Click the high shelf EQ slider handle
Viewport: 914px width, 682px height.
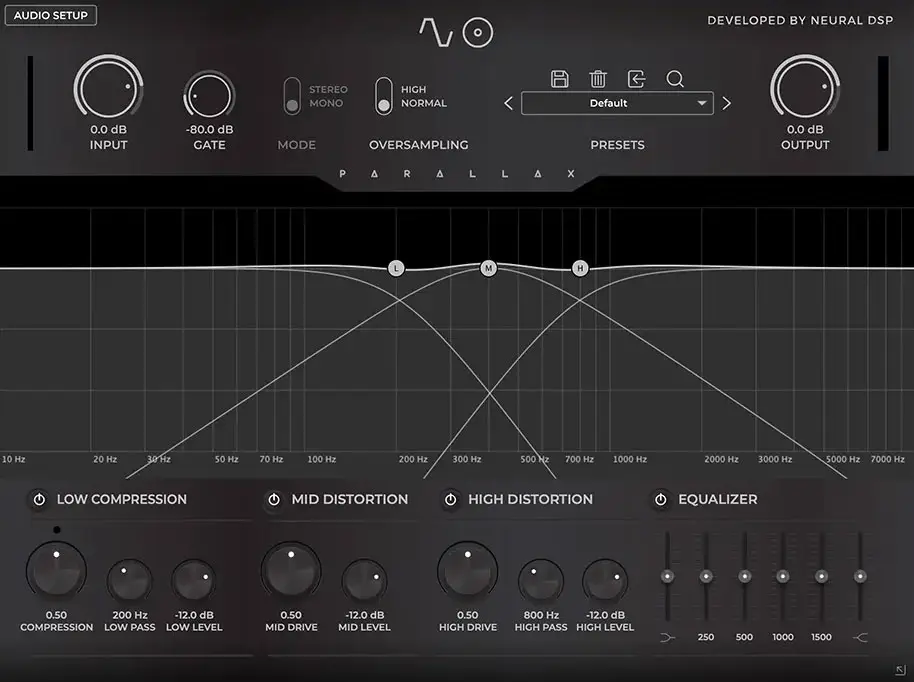click(x=860, y=576)
